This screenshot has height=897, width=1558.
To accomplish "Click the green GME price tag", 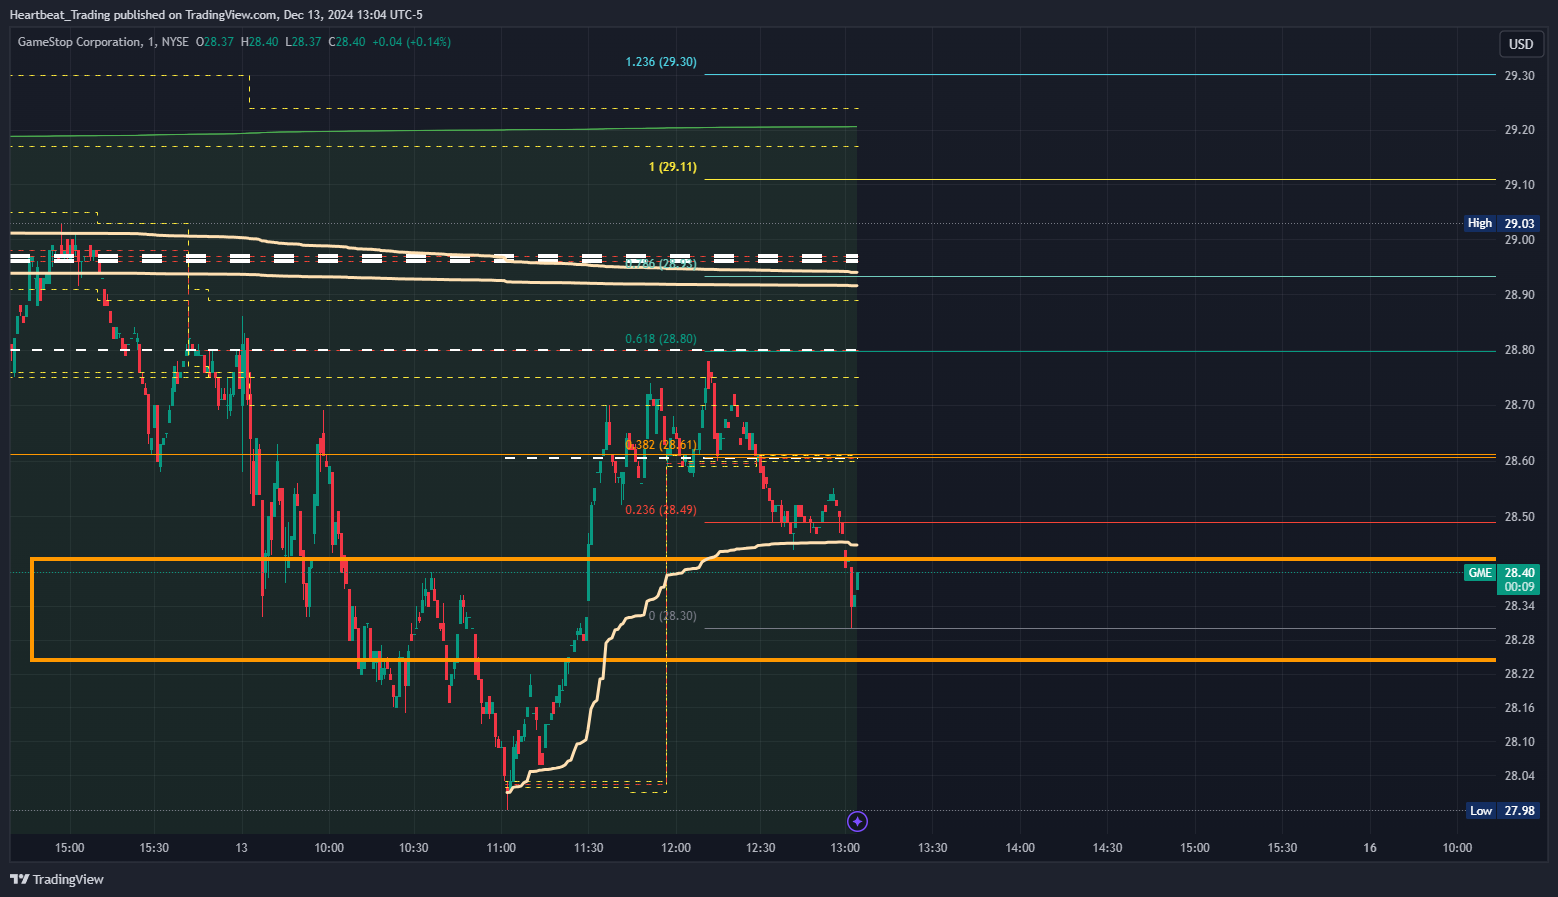I will (1480, 573).
